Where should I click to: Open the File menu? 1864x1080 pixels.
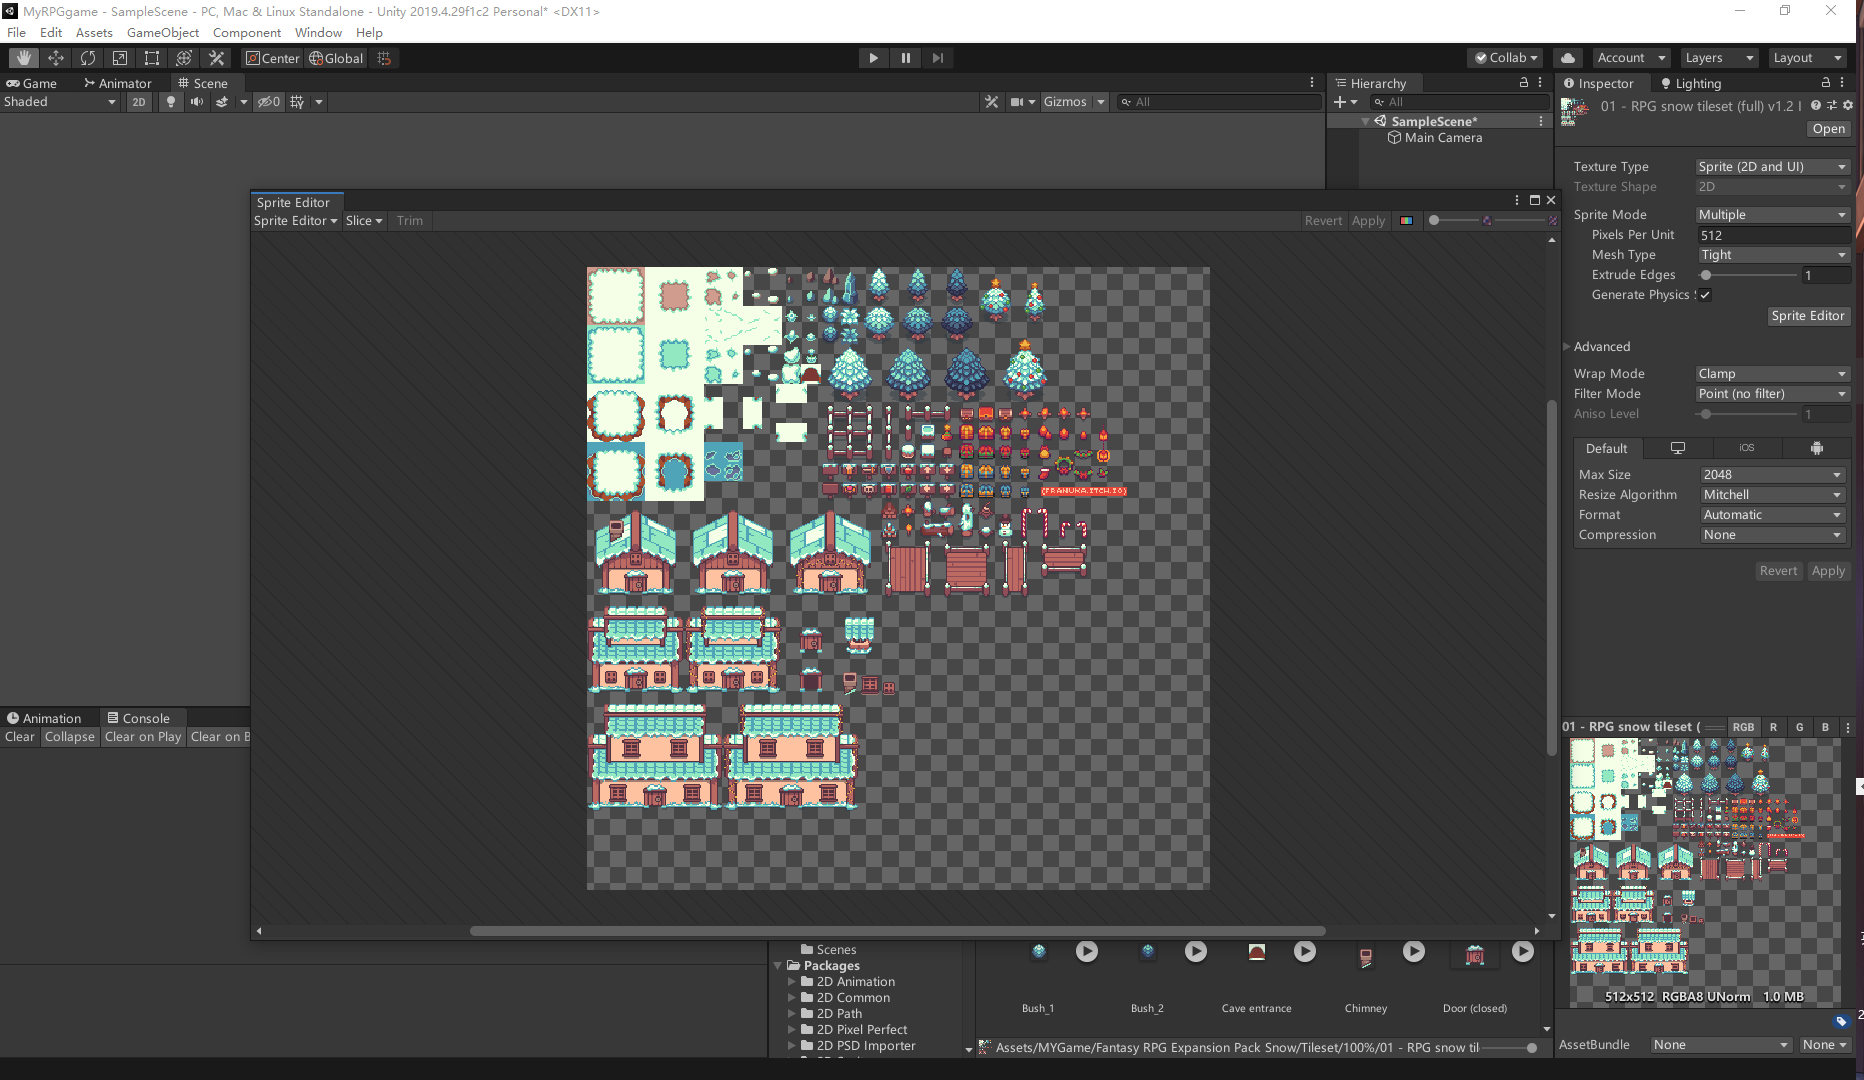pyautogui.click(x=16, y=32)
